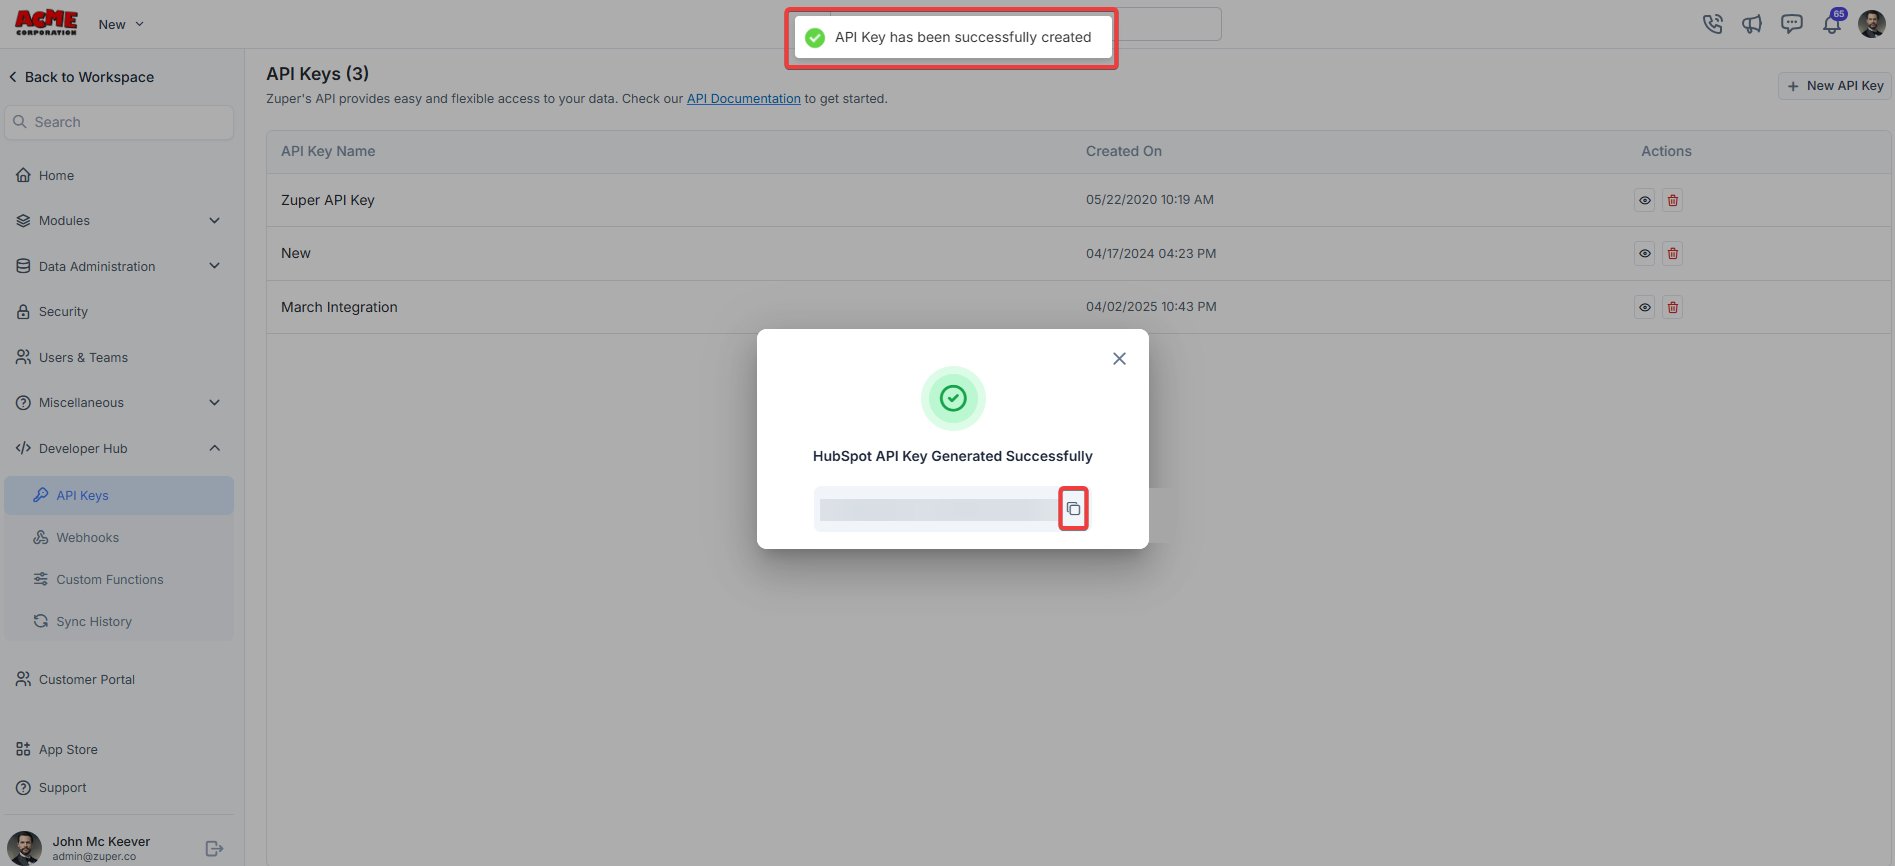This screenshot has width=1895, height=866.
Task: Expand the Modules section
Action: (x=119, y=221)
